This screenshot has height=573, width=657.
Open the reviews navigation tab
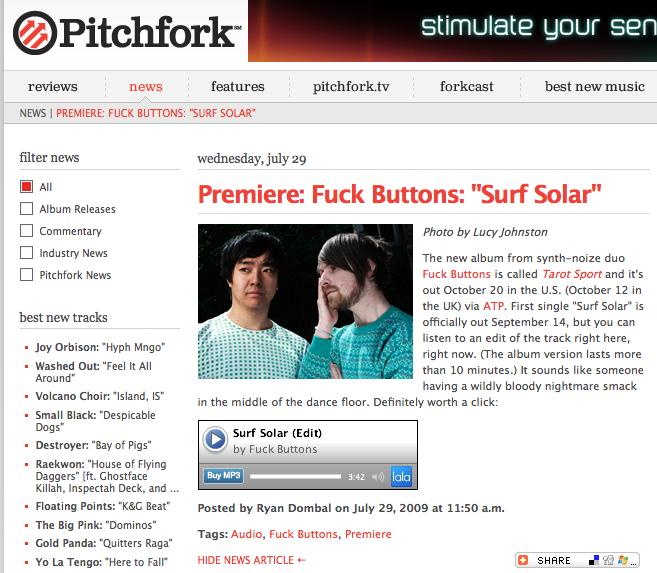(x=53, y=86)
